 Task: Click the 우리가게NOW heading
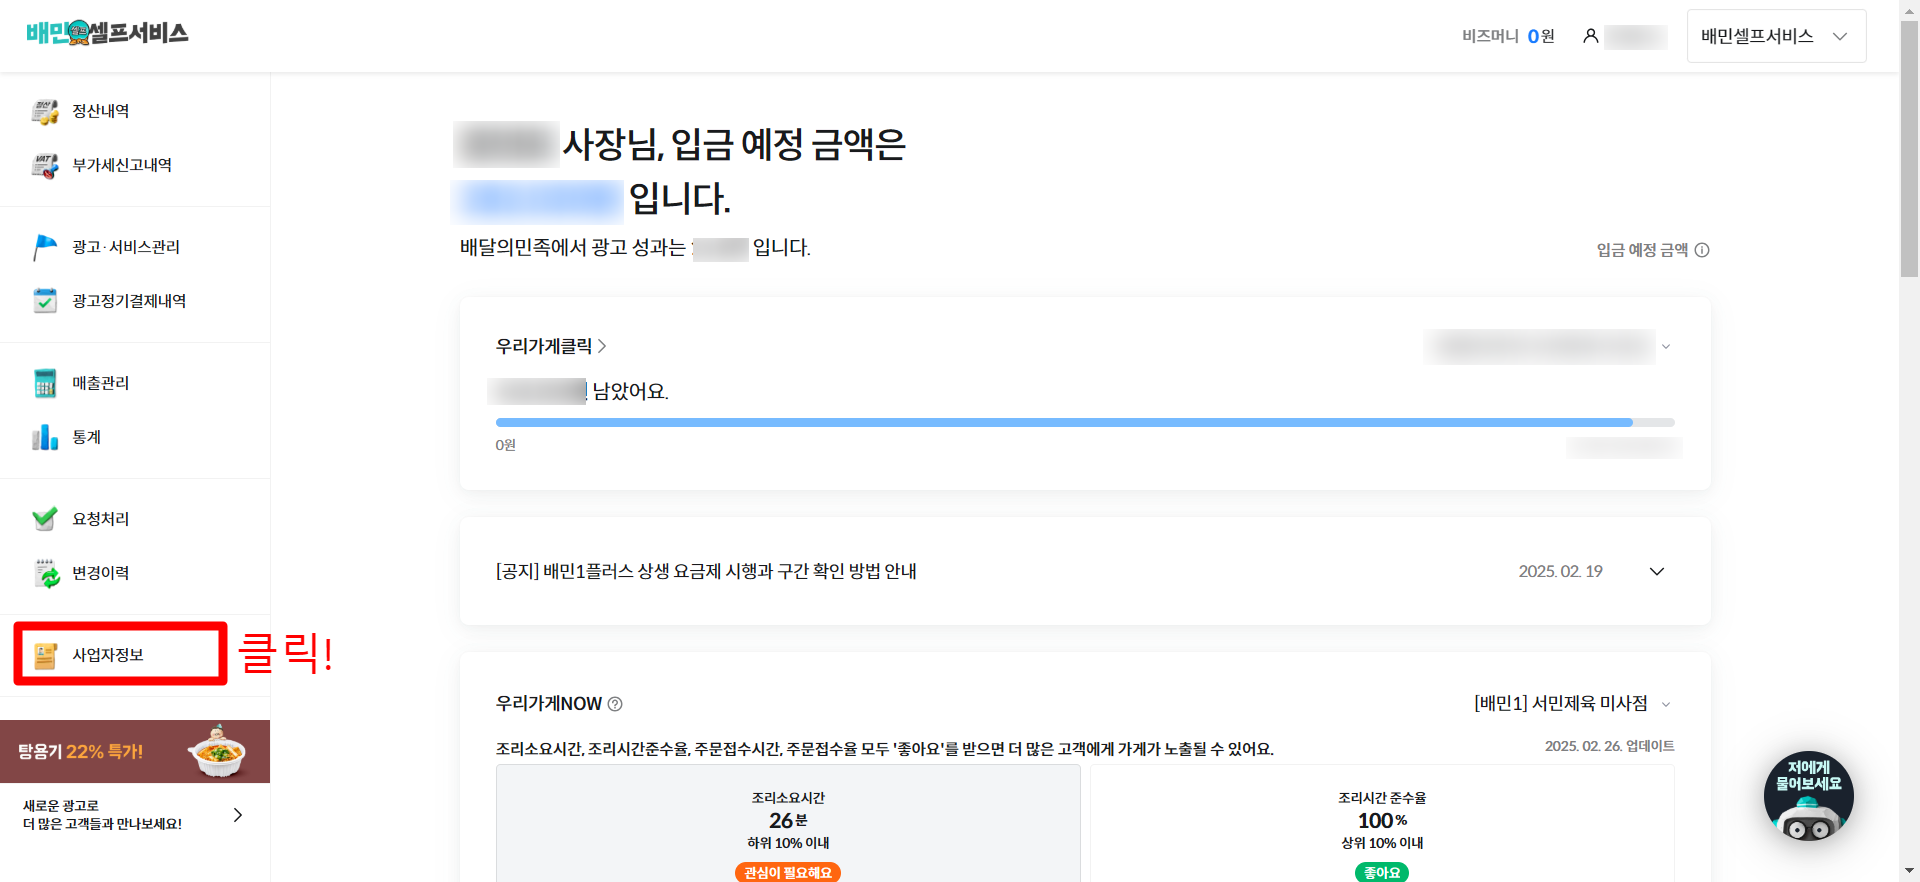point(549,704)
